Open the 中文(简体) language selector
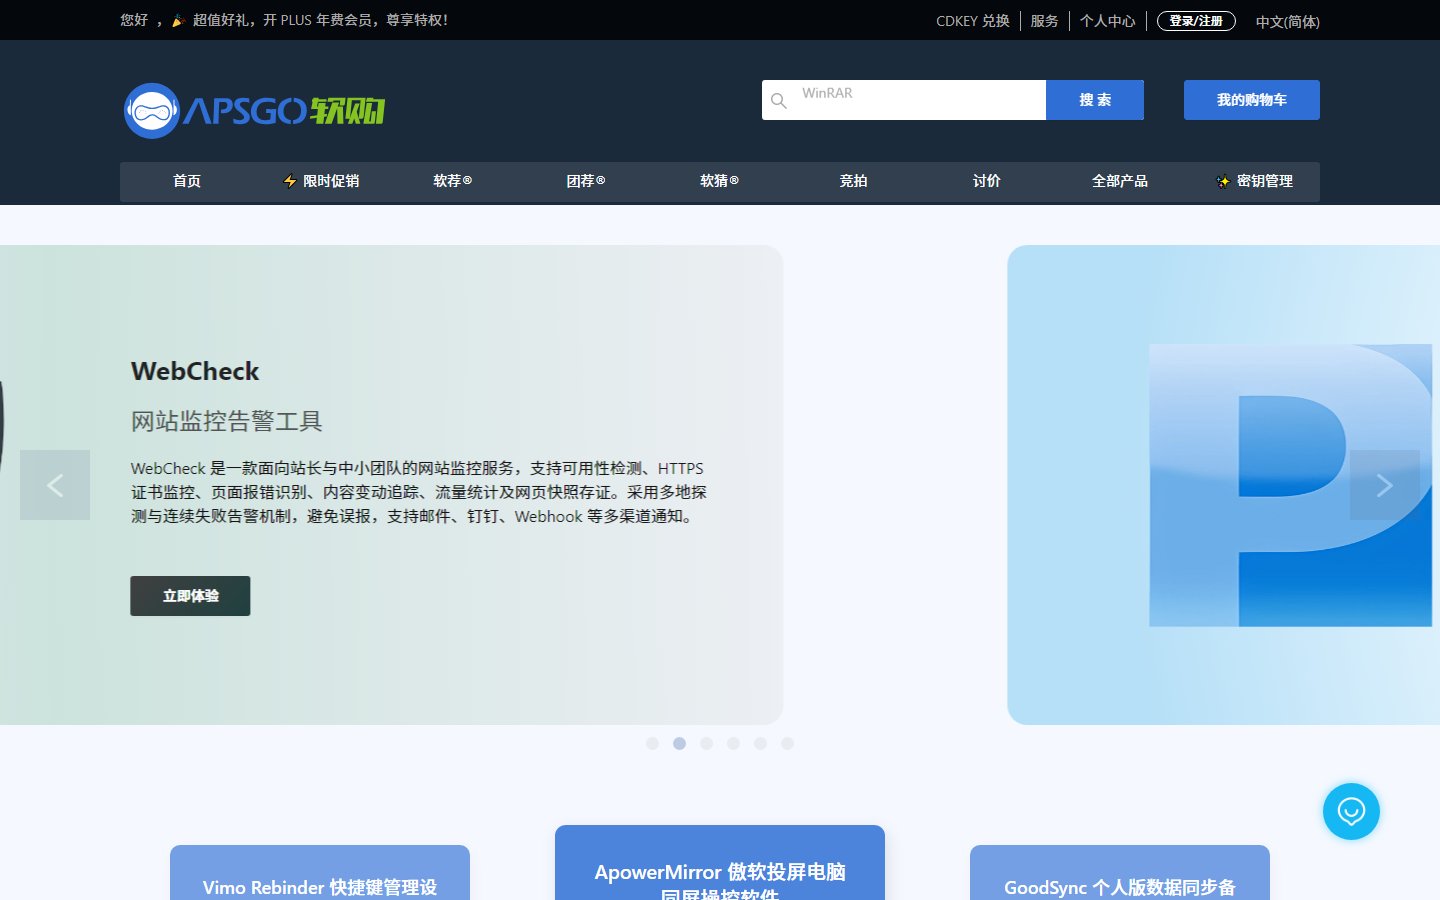The width and height of the screenshot is (1440, 900). pos(1288,21)
